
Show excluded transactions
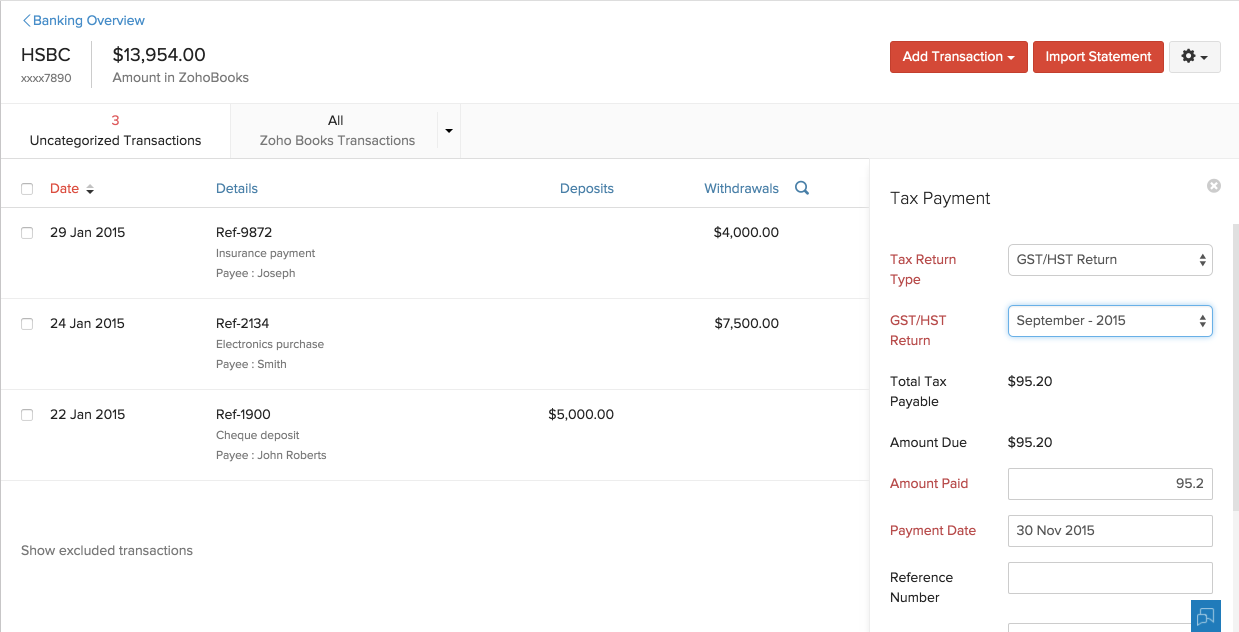point(107,550)
